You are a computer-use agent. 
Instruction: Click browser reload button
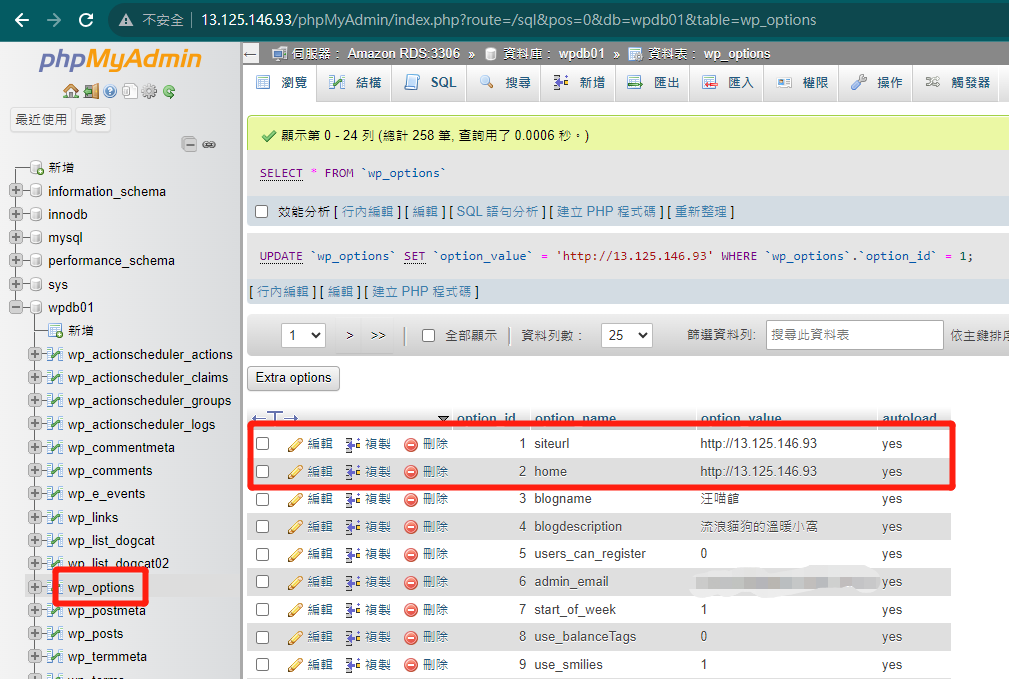point(86,20)
